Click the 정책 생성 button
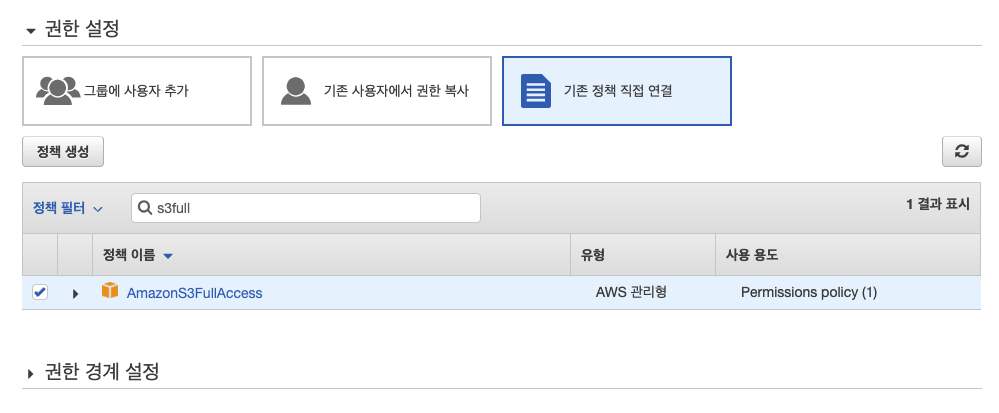 63,152
